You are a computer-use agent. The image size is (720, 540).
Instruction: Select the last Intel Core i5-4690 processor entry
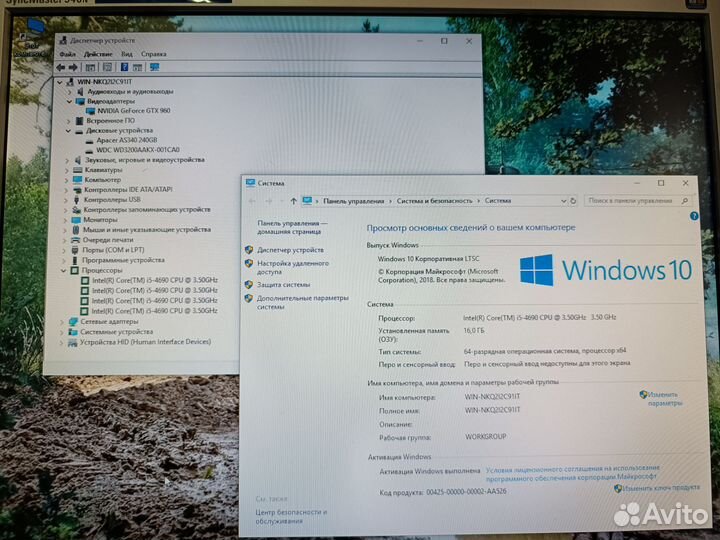pyautogui.click(x=155, y=311)
